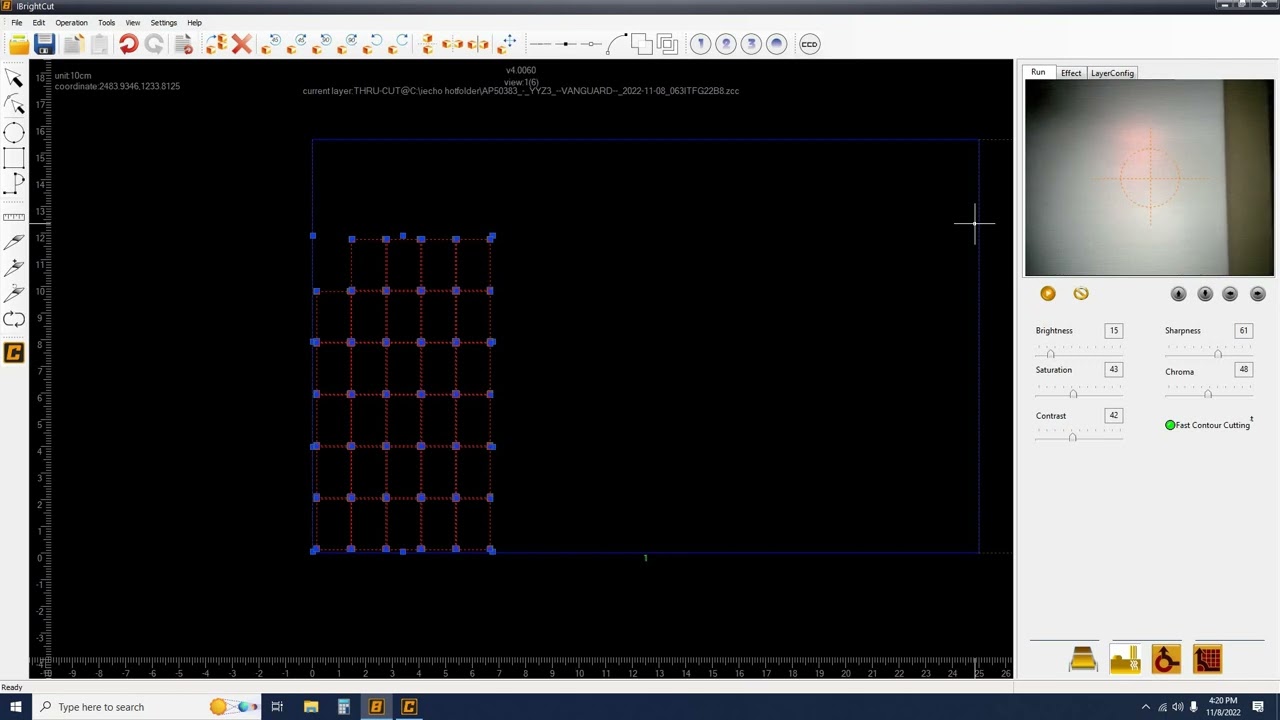
Task: Click the red arrow origin icon at panel bottom
Action: [1166, 659]
